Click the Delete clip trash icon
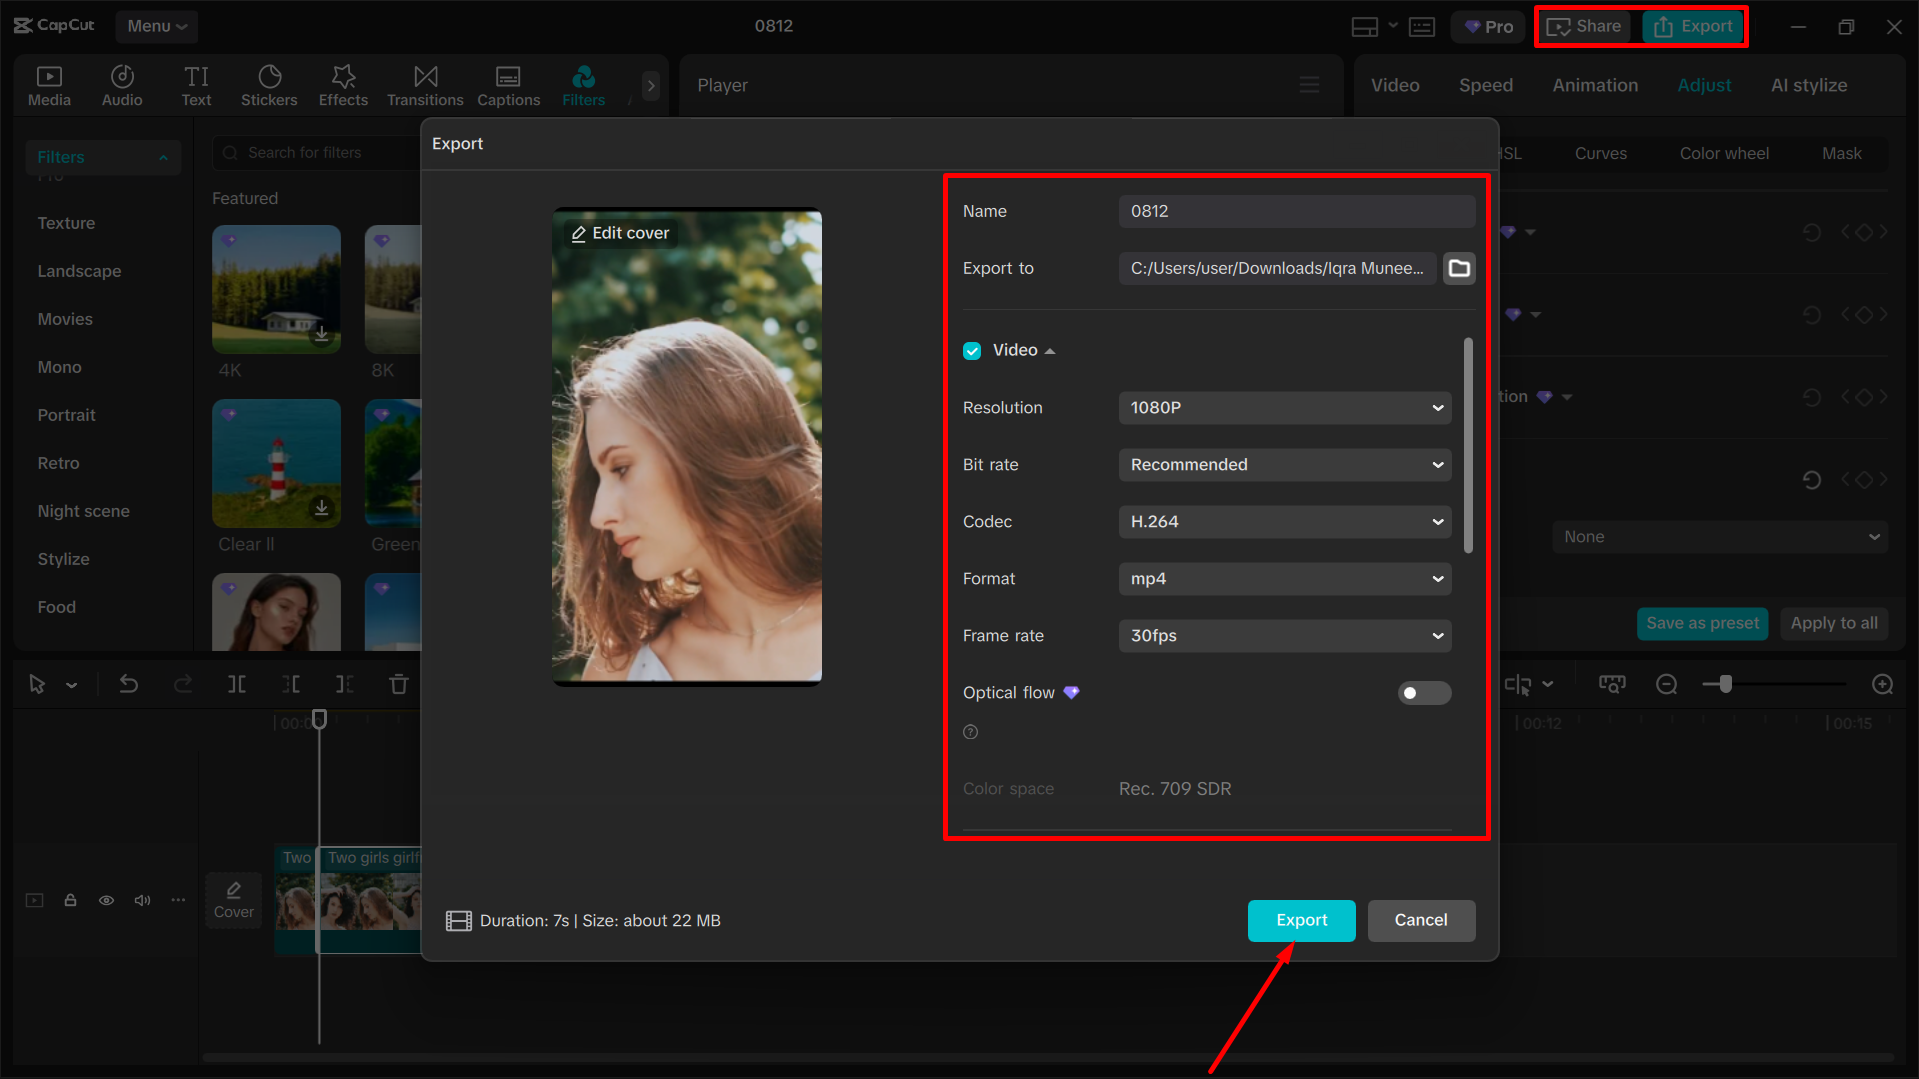 (x=398, y=684)
